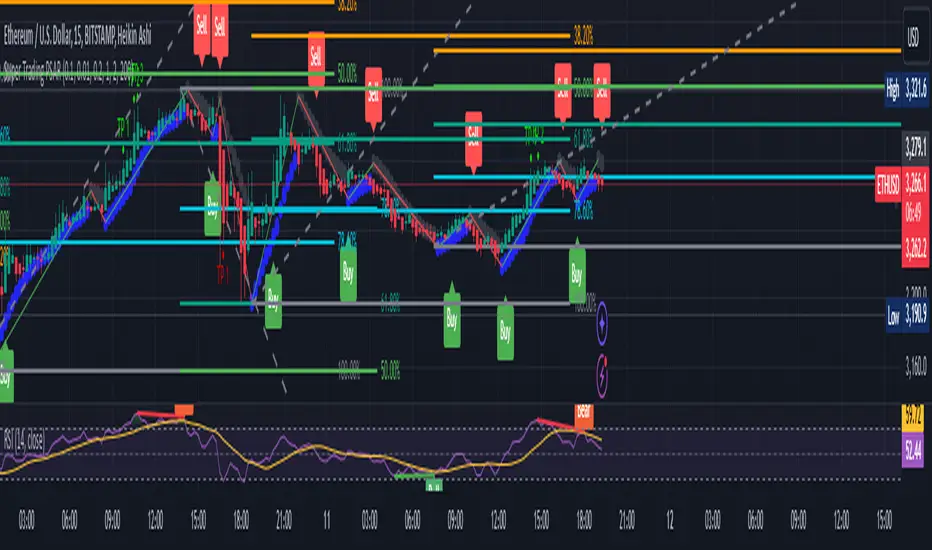Click the yellow 59.72 RSI value
The height and width of the screenshot is (550, 932).
[913, 416]
